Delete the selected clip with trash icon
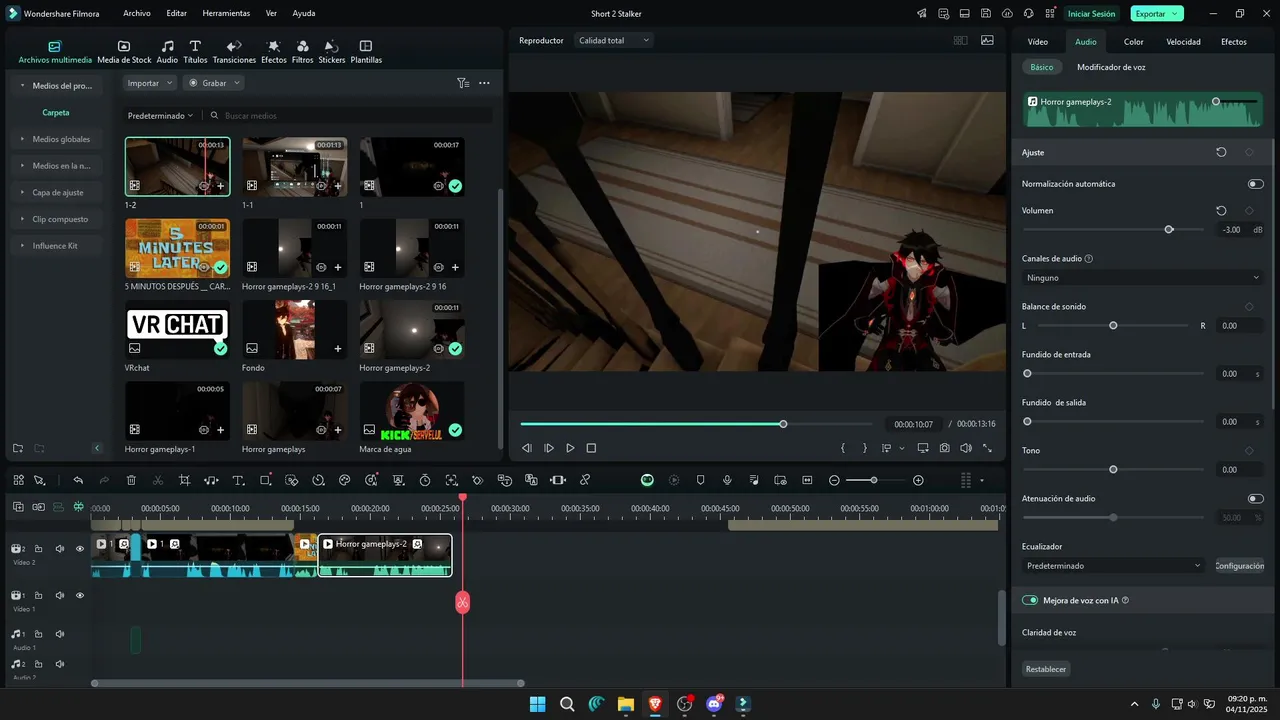 coord(131,481)
